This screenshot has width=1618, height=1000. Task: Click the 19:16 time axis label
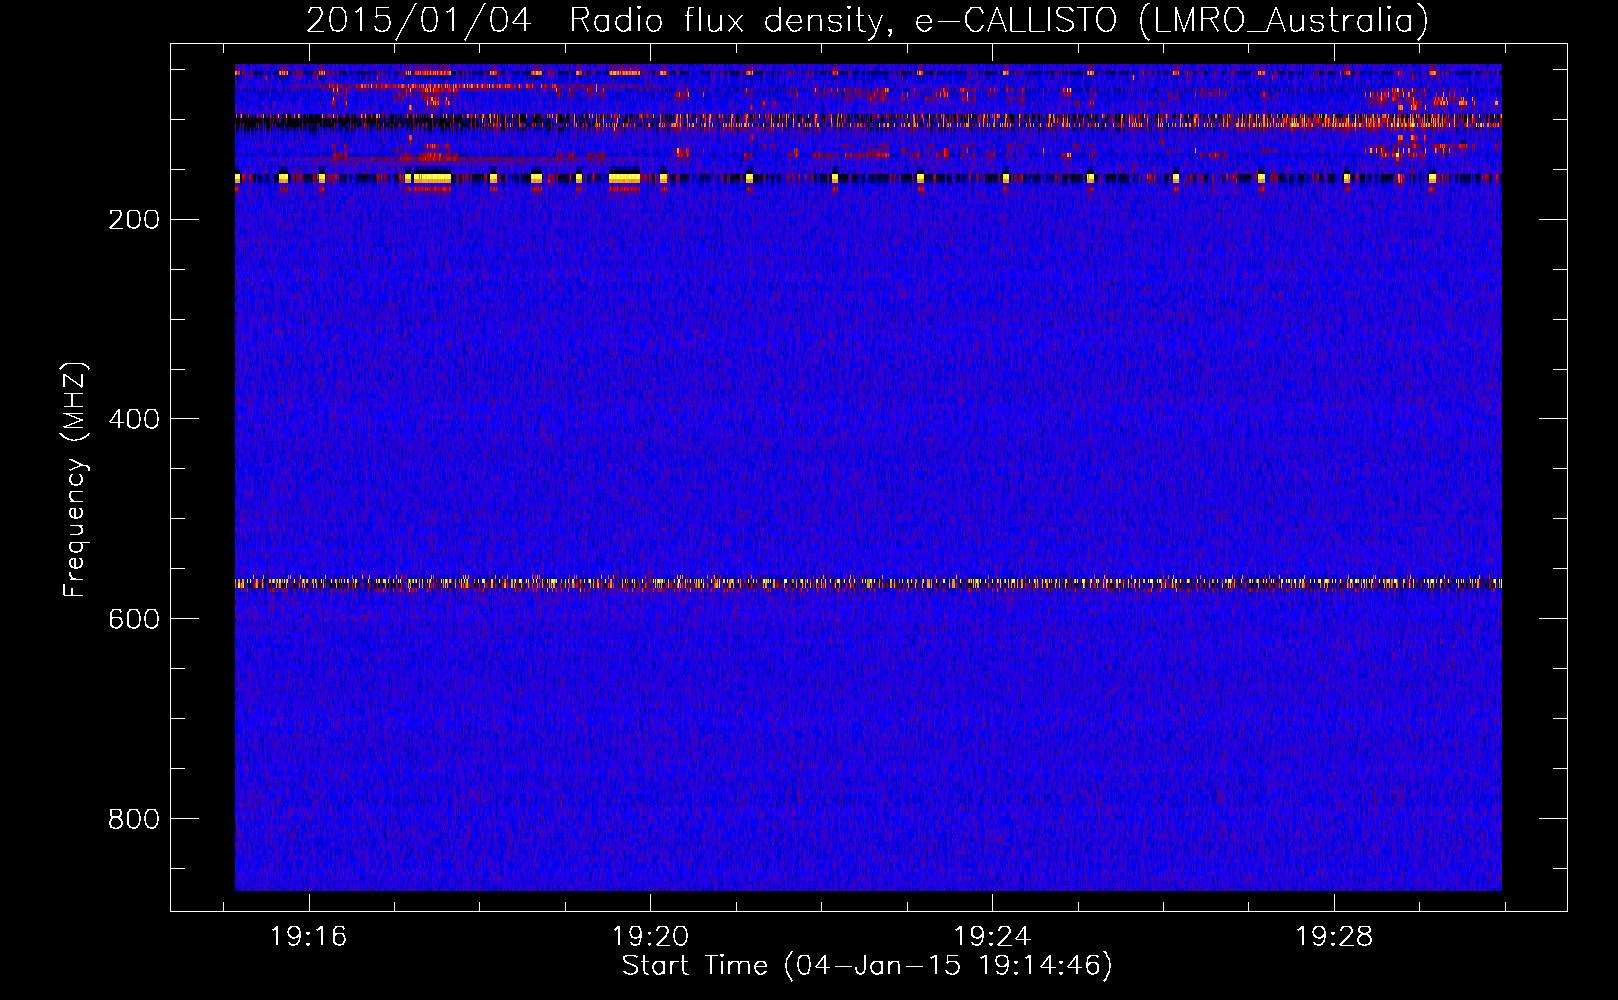(x=308, y=937)
